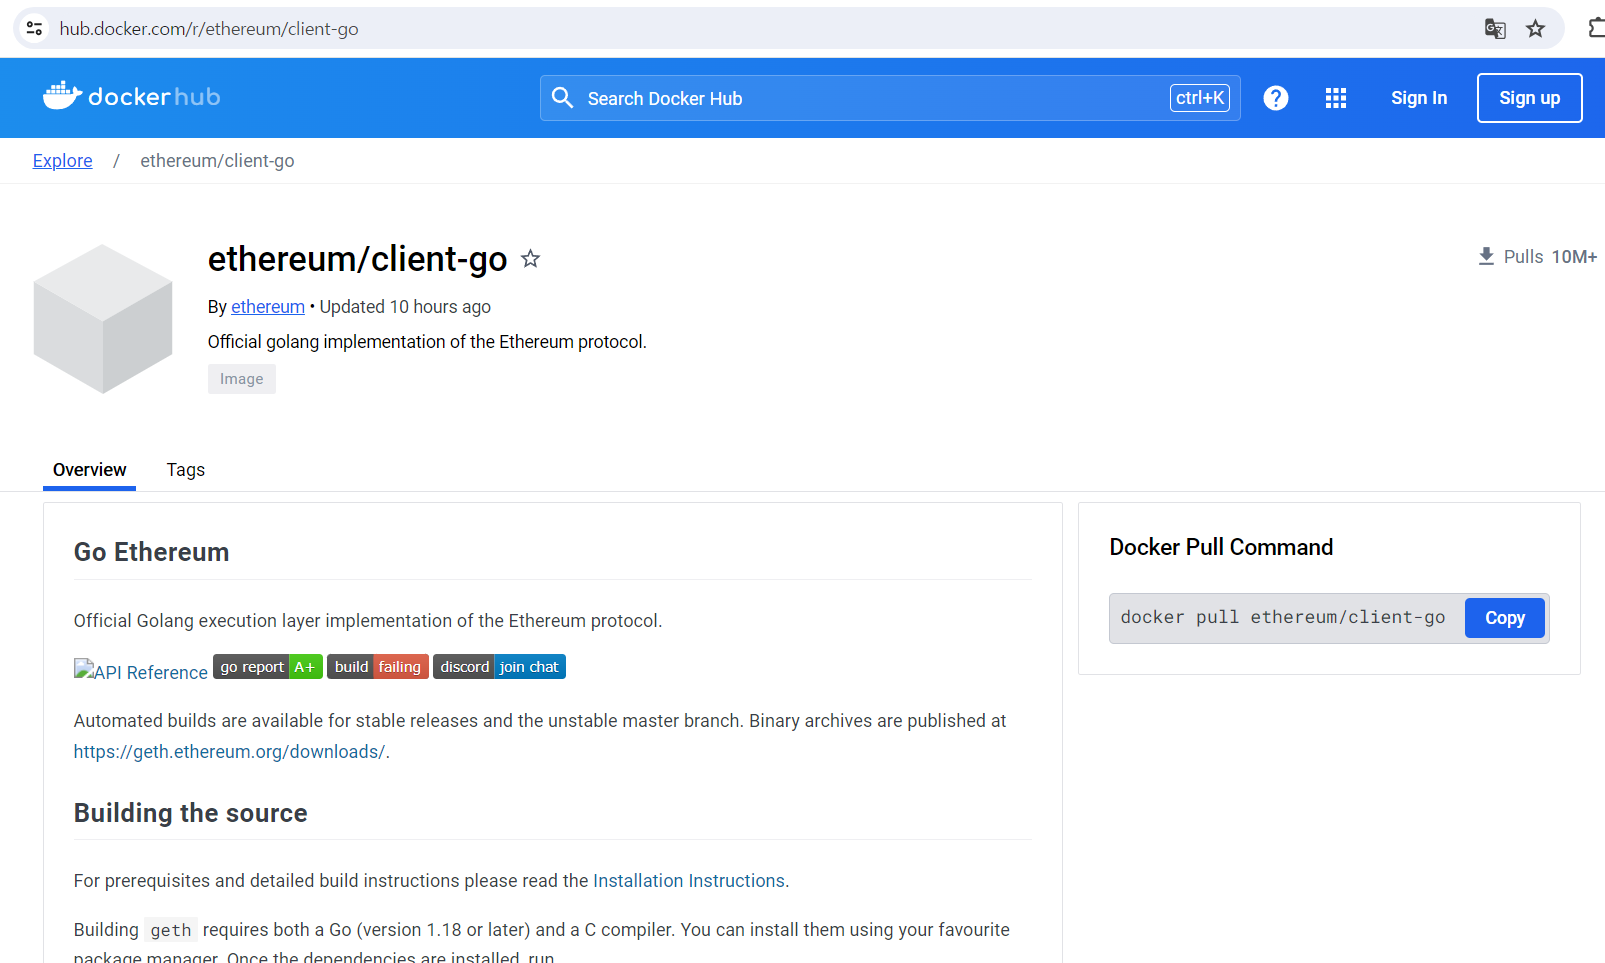1605x963 pixels.
Task: Open the Explore breadcrumb link
Action: 62,161
